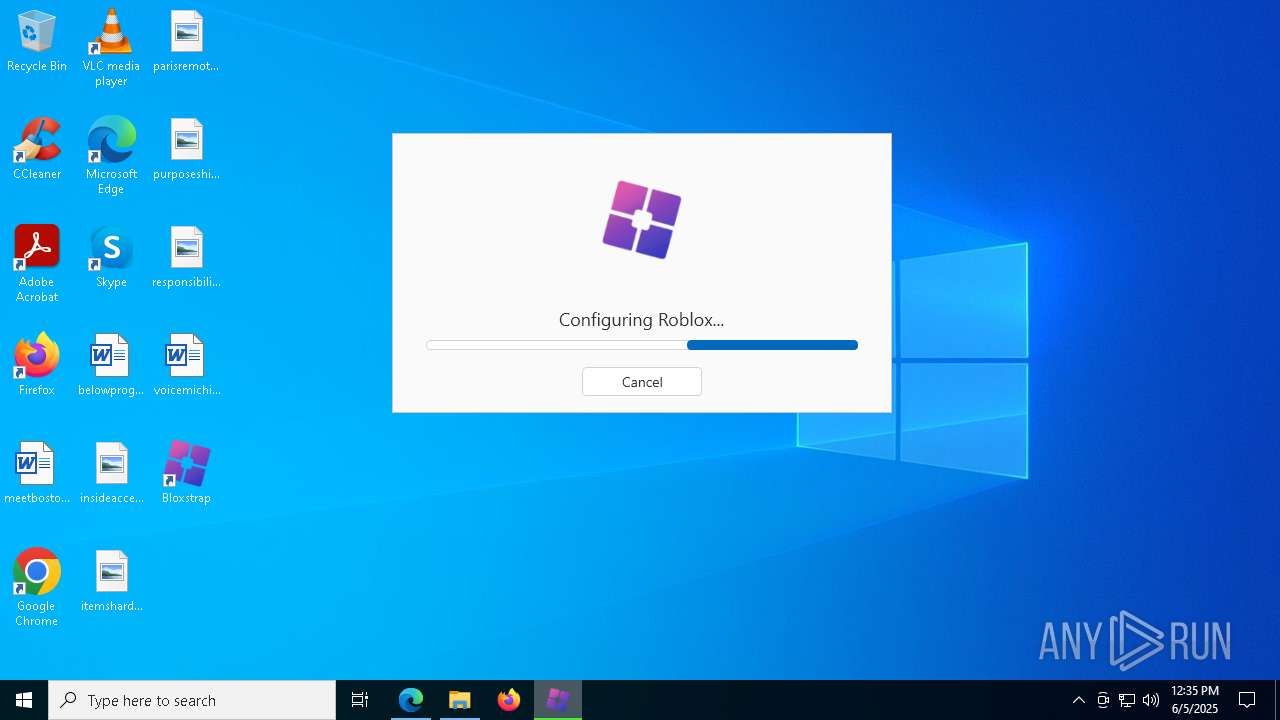Open File Explorer from the taskbar
This screenshot has height=720, width=1280.
(460, 700)
